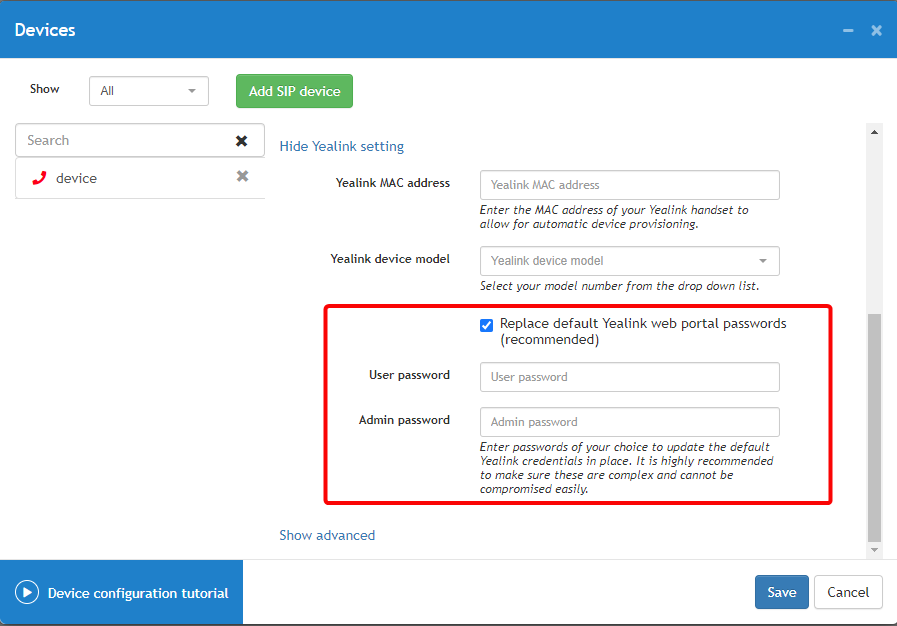The height and width of the screenshot is (626, 897).
Task: Minimize the Devices dialog
Action: tap(848, 30)
